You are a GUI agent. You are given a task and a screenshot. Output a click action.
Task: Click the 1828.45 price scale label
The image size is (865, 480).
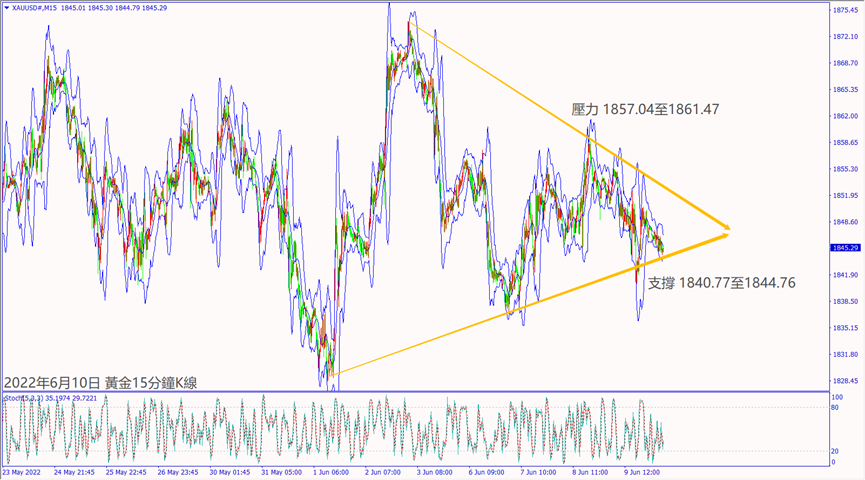coord(845,381)
